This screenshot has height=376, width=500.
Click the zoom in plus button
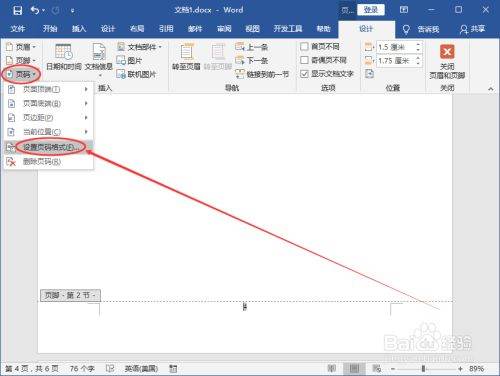(x=460, y=369)
